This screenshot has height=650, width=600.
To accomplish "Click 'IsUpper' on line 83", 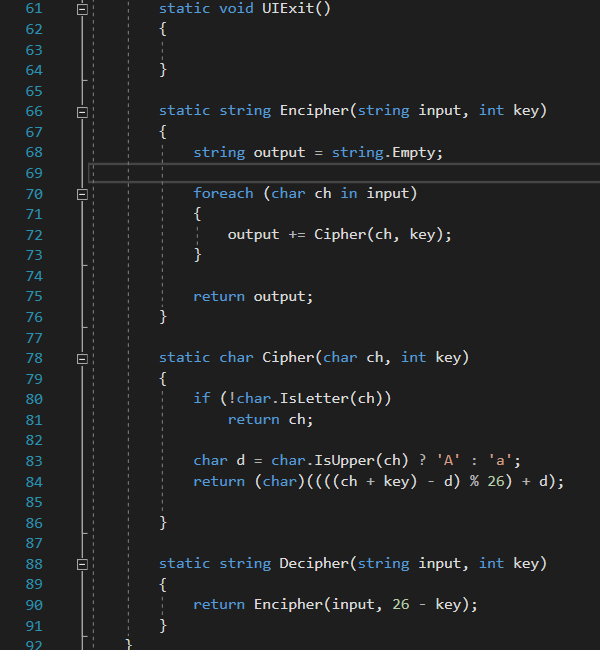I will (344, 460).
